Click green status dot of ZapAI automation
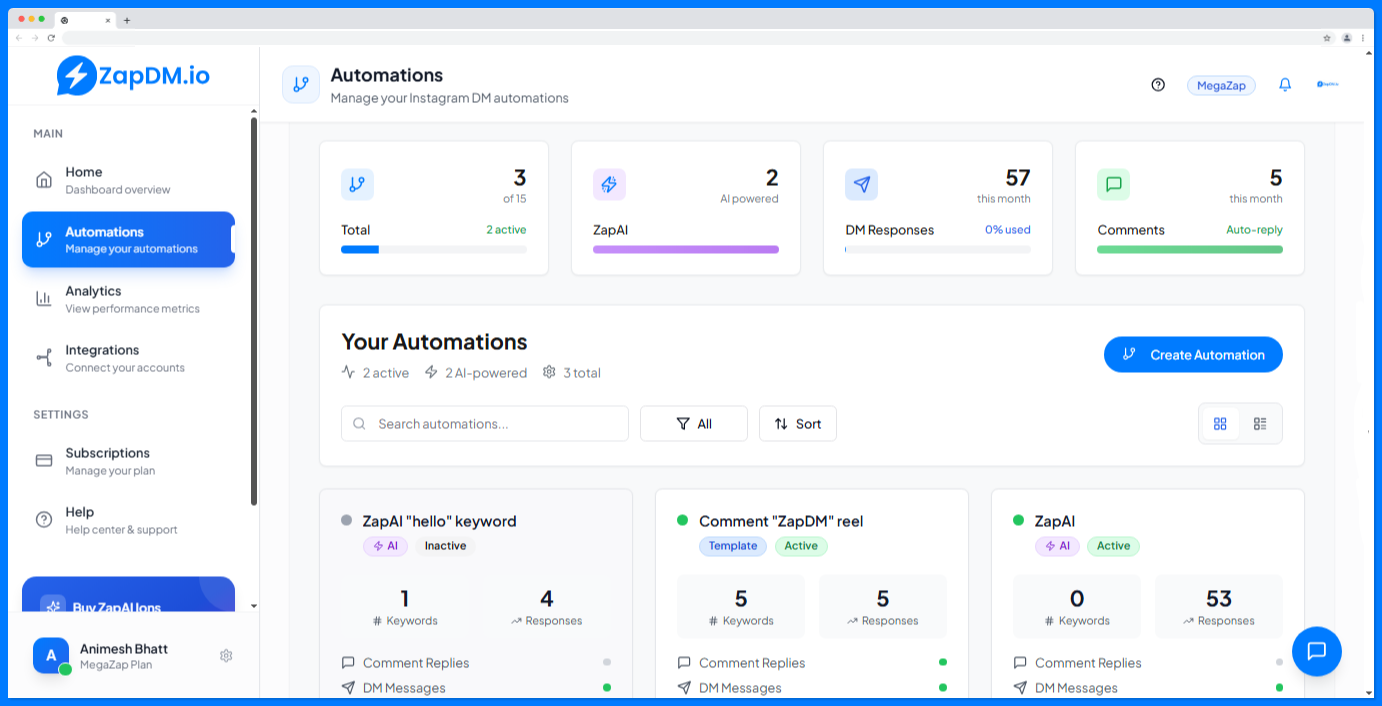Image resolution: width=1382 pixels, height=706 pixels. click(1019, 520)
